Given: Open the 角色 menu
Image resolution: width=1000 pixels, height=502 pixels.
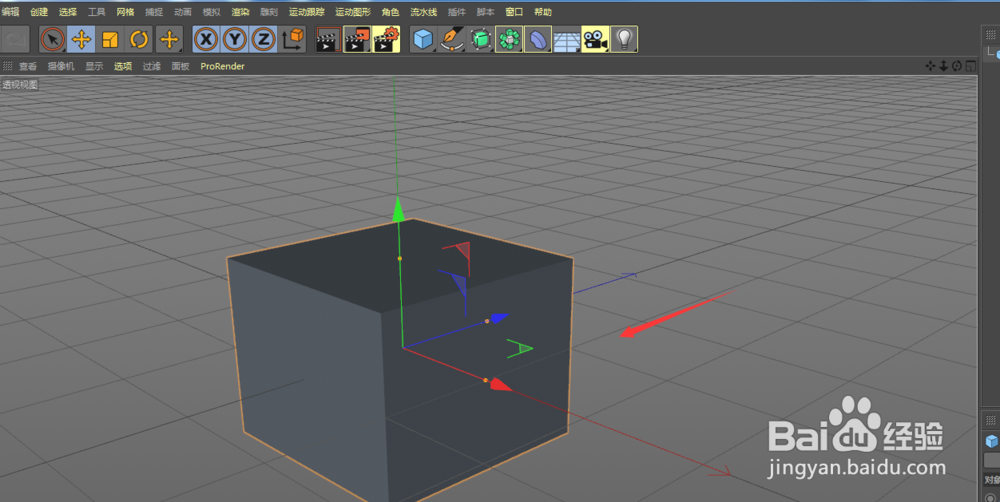Looking at the screenshot, I should [x=390, y=12].
